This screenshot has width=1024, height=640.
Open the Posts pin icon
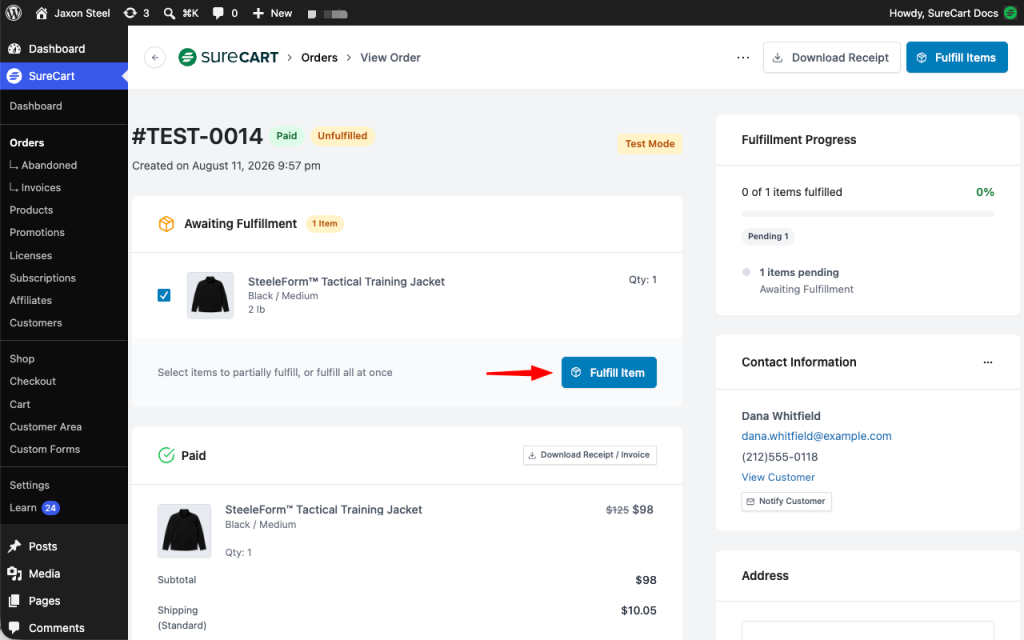click(x=14, y=547)
